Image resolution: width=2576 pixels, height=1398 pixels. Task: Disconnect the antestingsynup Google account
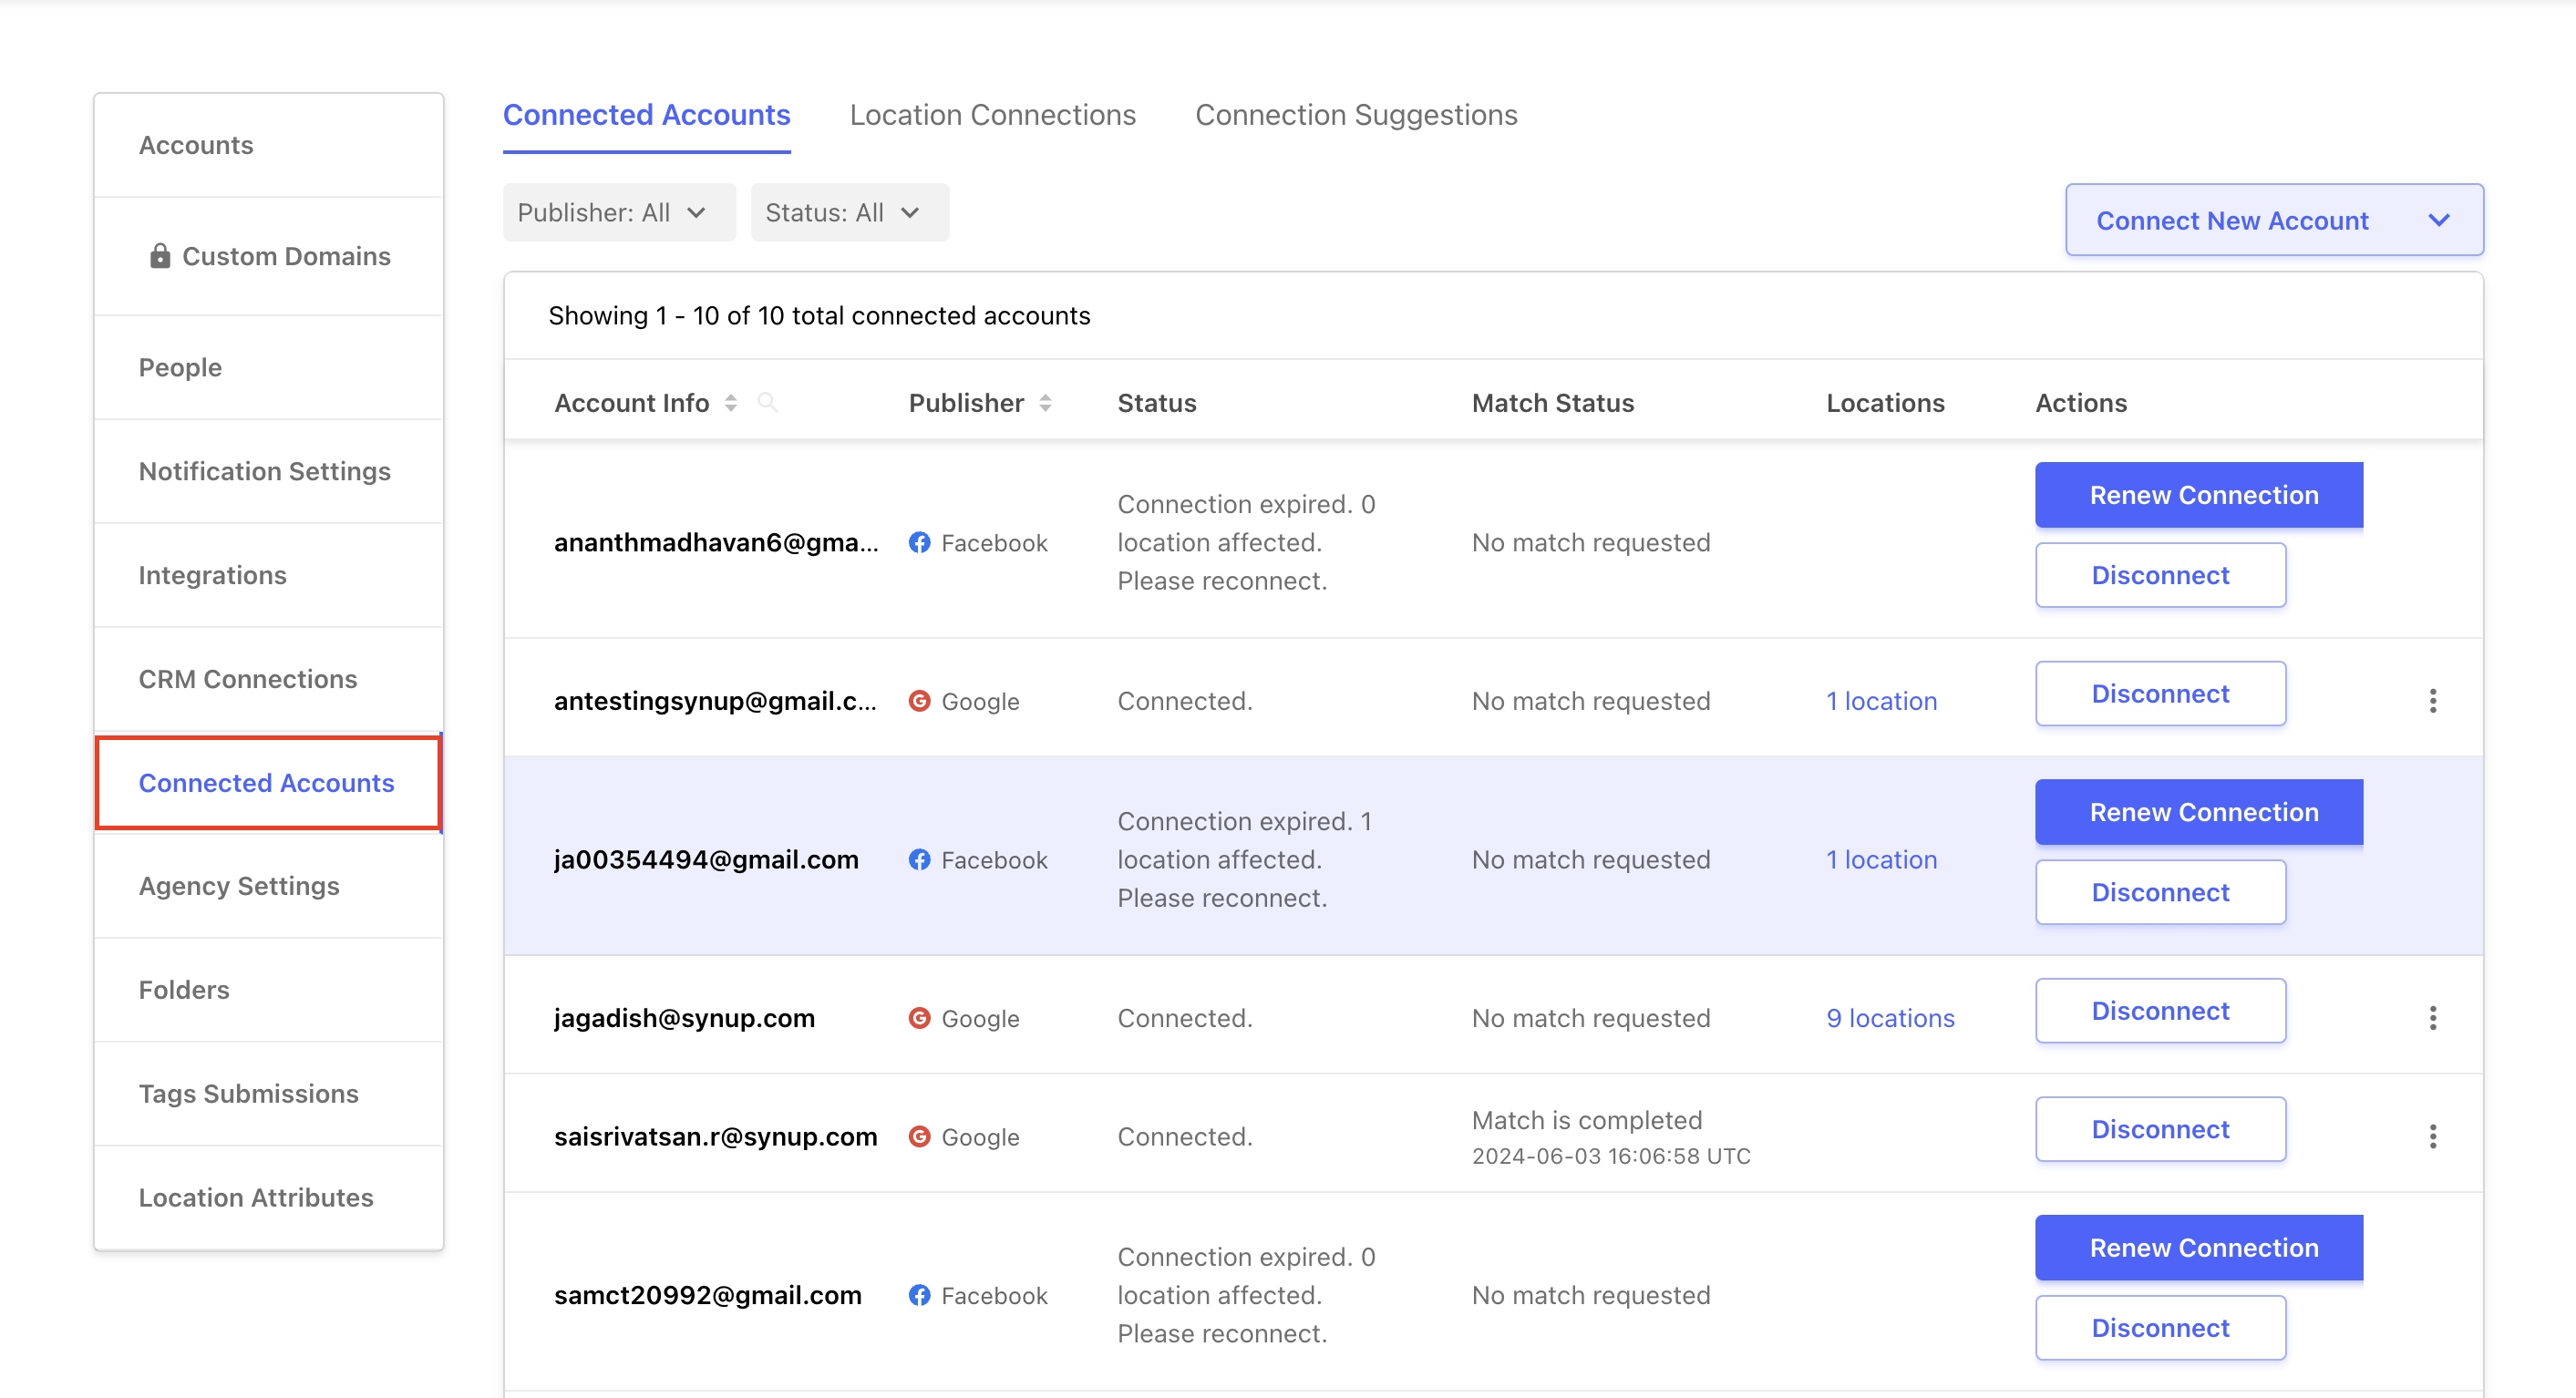pos(2160,694)
